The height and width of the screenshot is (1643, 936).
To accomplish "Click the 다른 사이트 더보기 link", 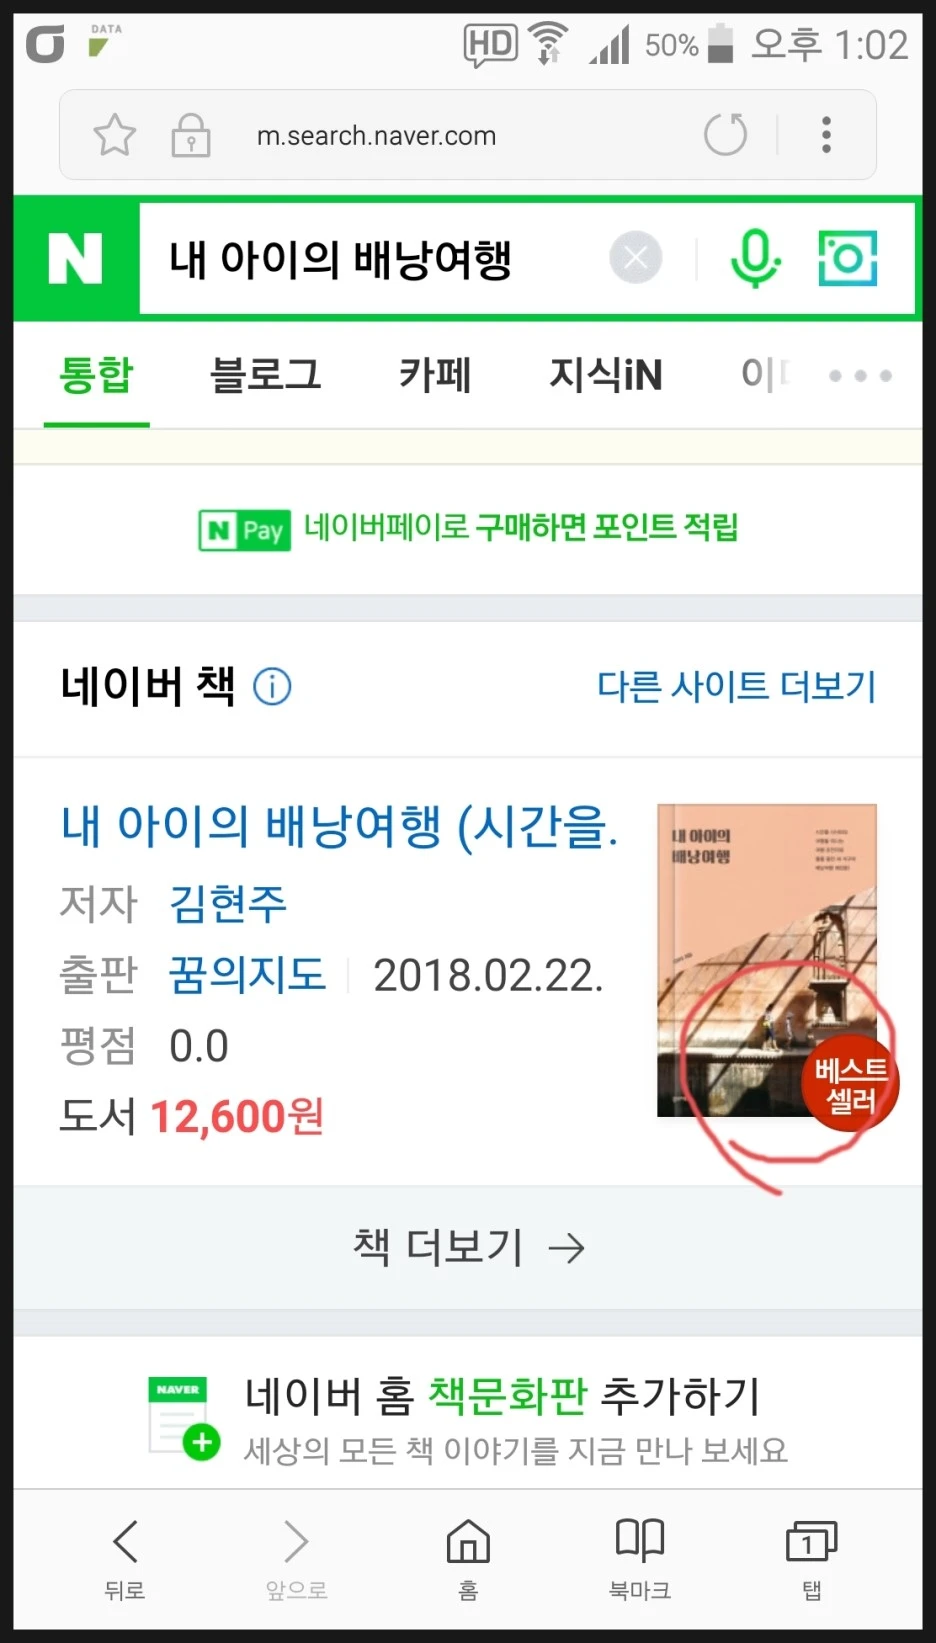I will click(736, 686).
